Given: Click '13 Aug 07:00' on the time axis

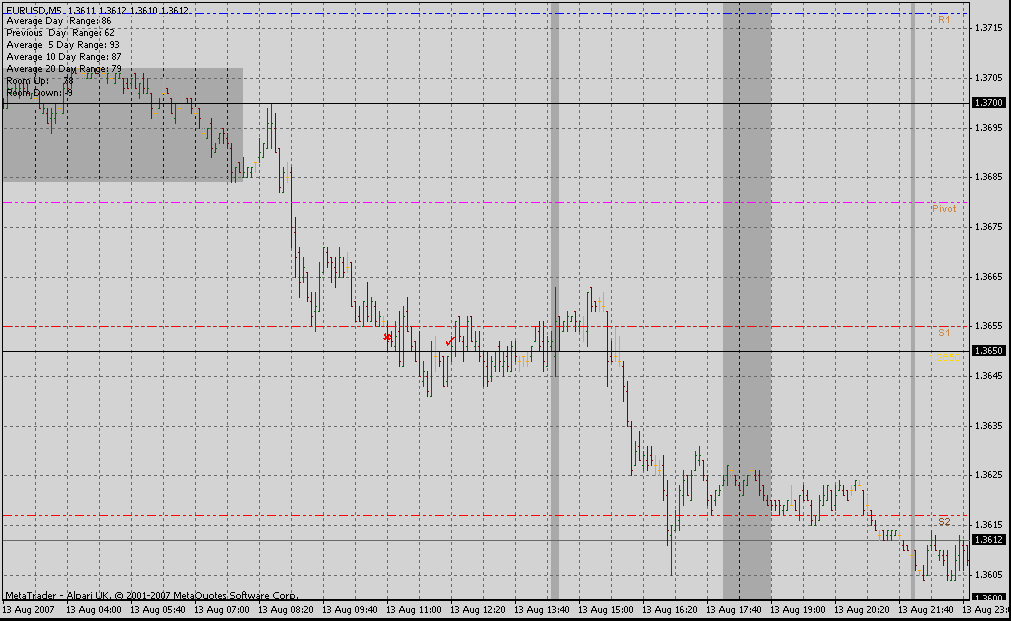Looking at the screenshot, I should [222, 609].
